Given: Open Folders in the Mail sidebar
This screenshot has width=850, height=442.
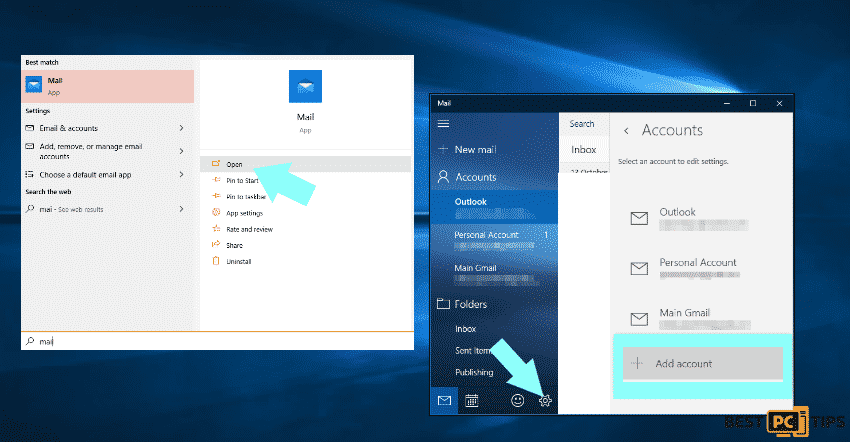Looking at the screenshot, I should (471, 304).
